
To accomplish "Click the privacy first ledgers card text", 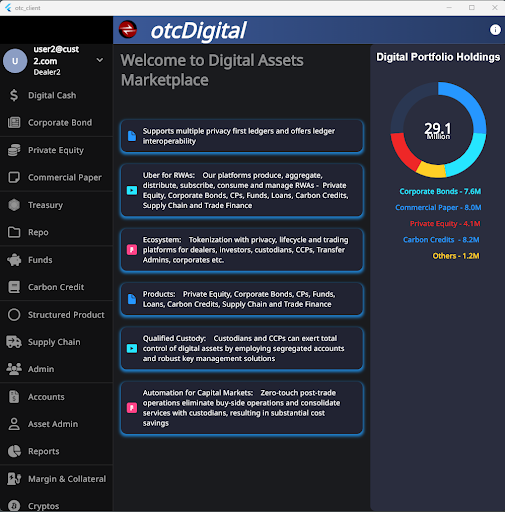I will pos(239,136).
